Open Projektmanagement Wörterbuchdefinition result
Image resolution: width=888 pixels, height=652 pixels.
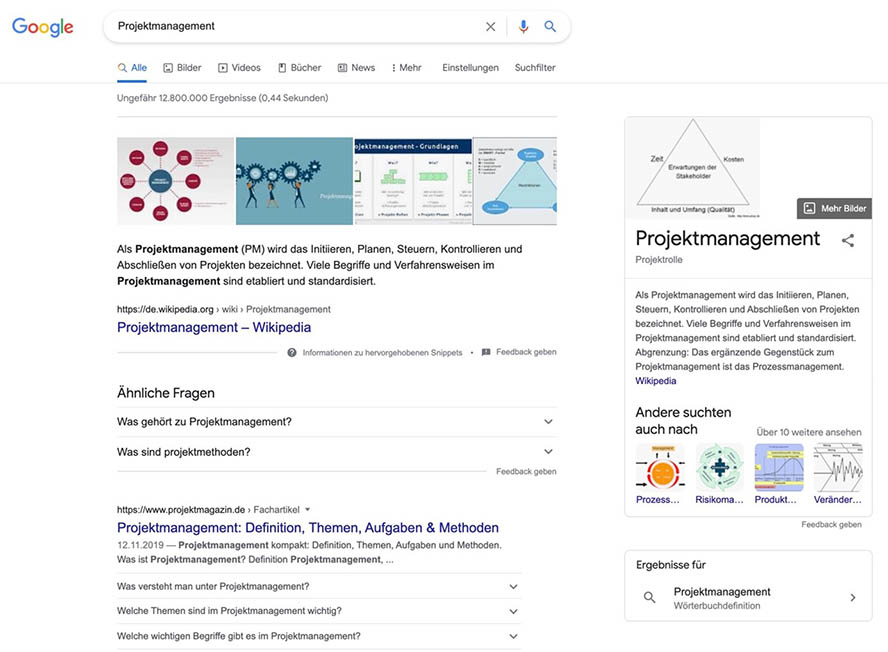point(748,598)
